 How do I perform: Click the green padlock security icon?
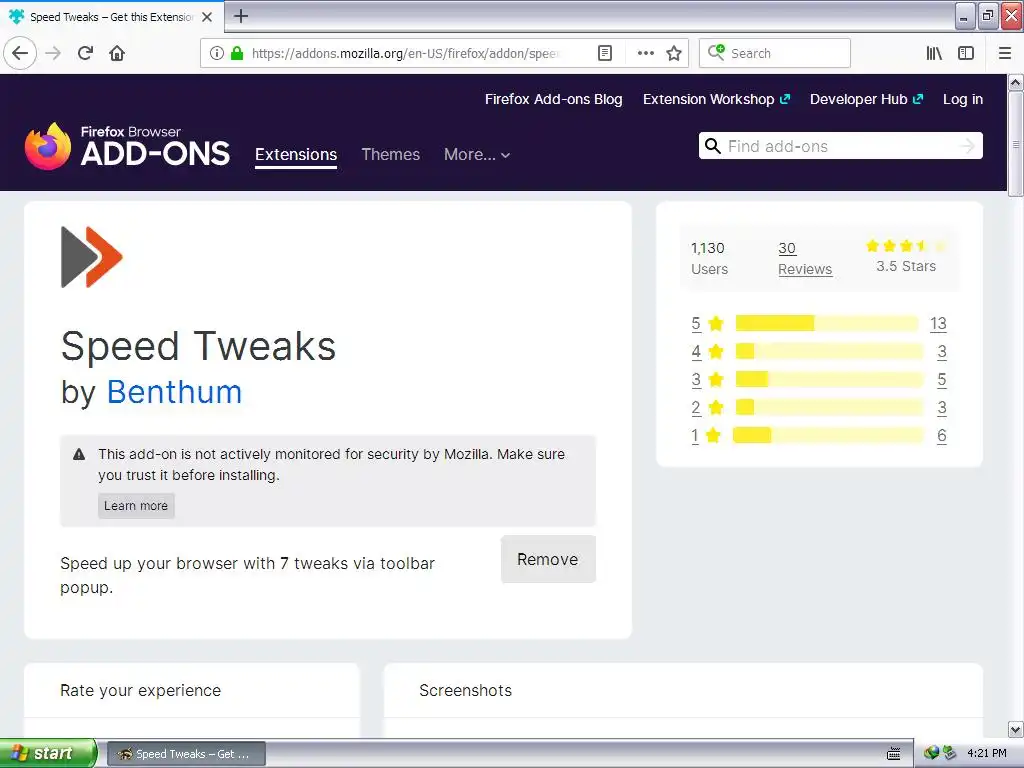(x=237, y=53)
